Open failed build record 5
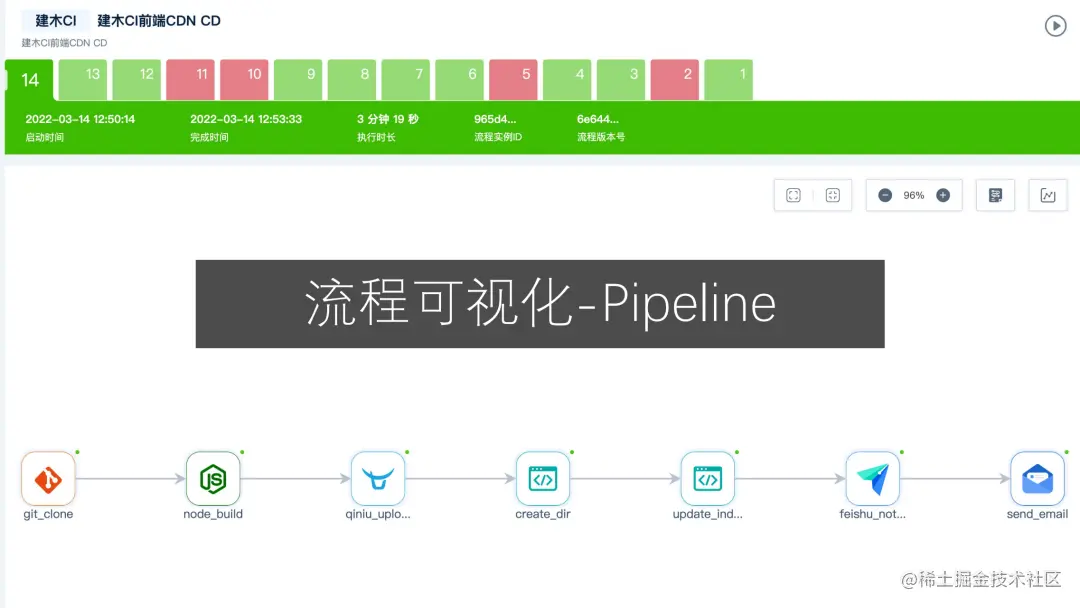The height and width of the screenshot is (608, 1080). (x=513, y=80)
